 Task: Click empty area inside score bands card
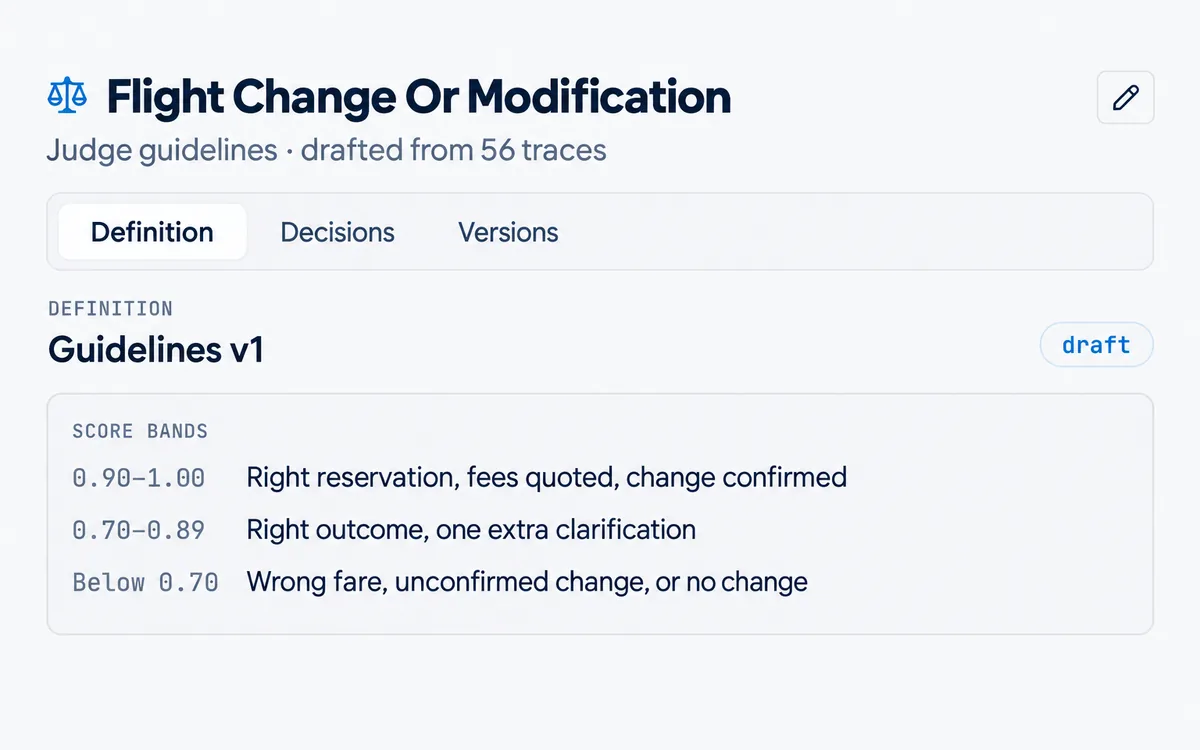1000,530
